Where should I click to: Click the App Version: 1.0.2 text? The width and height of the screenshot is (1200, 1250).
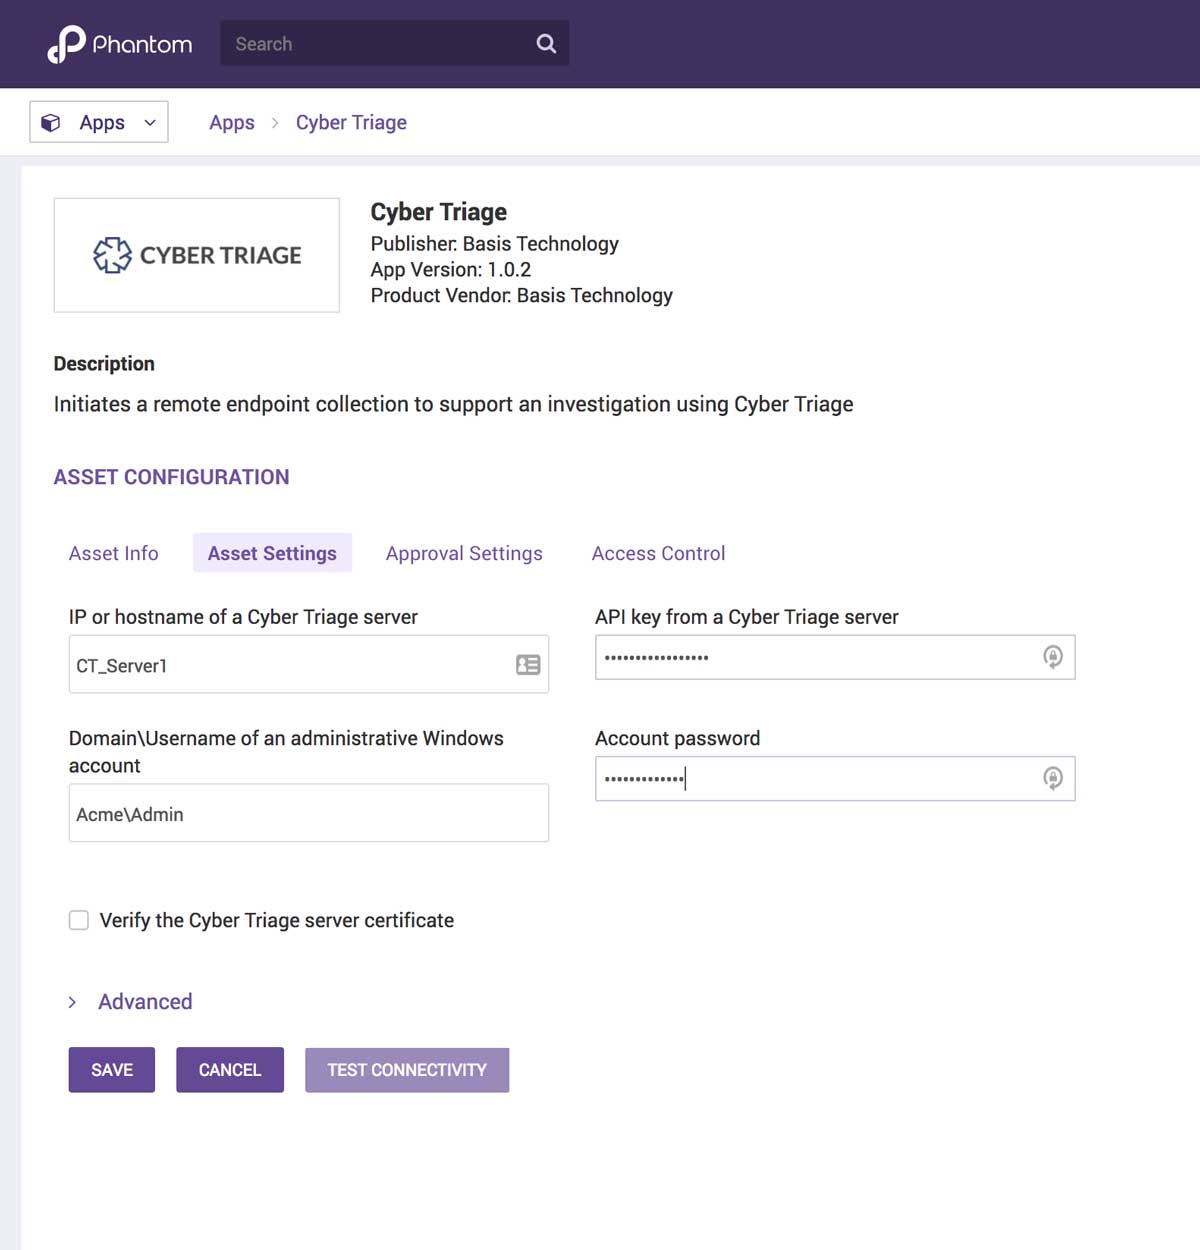tap(451, 270)
